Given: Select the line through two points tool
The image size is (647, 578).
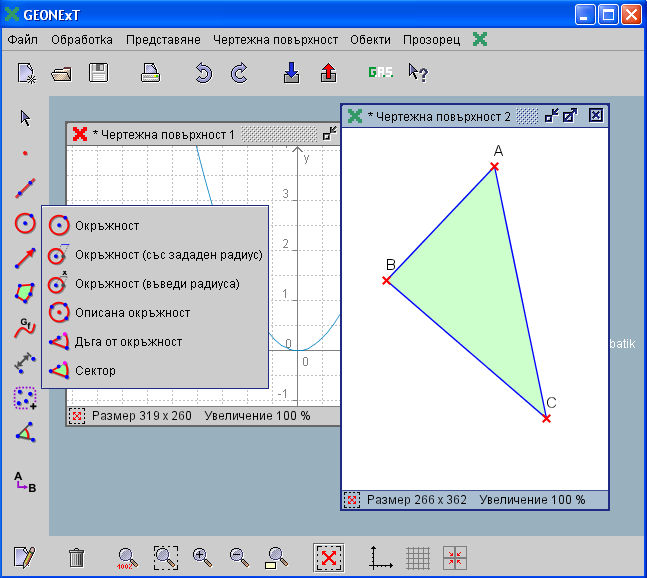Looking at the screenshot, I should (x=25, y=188).
